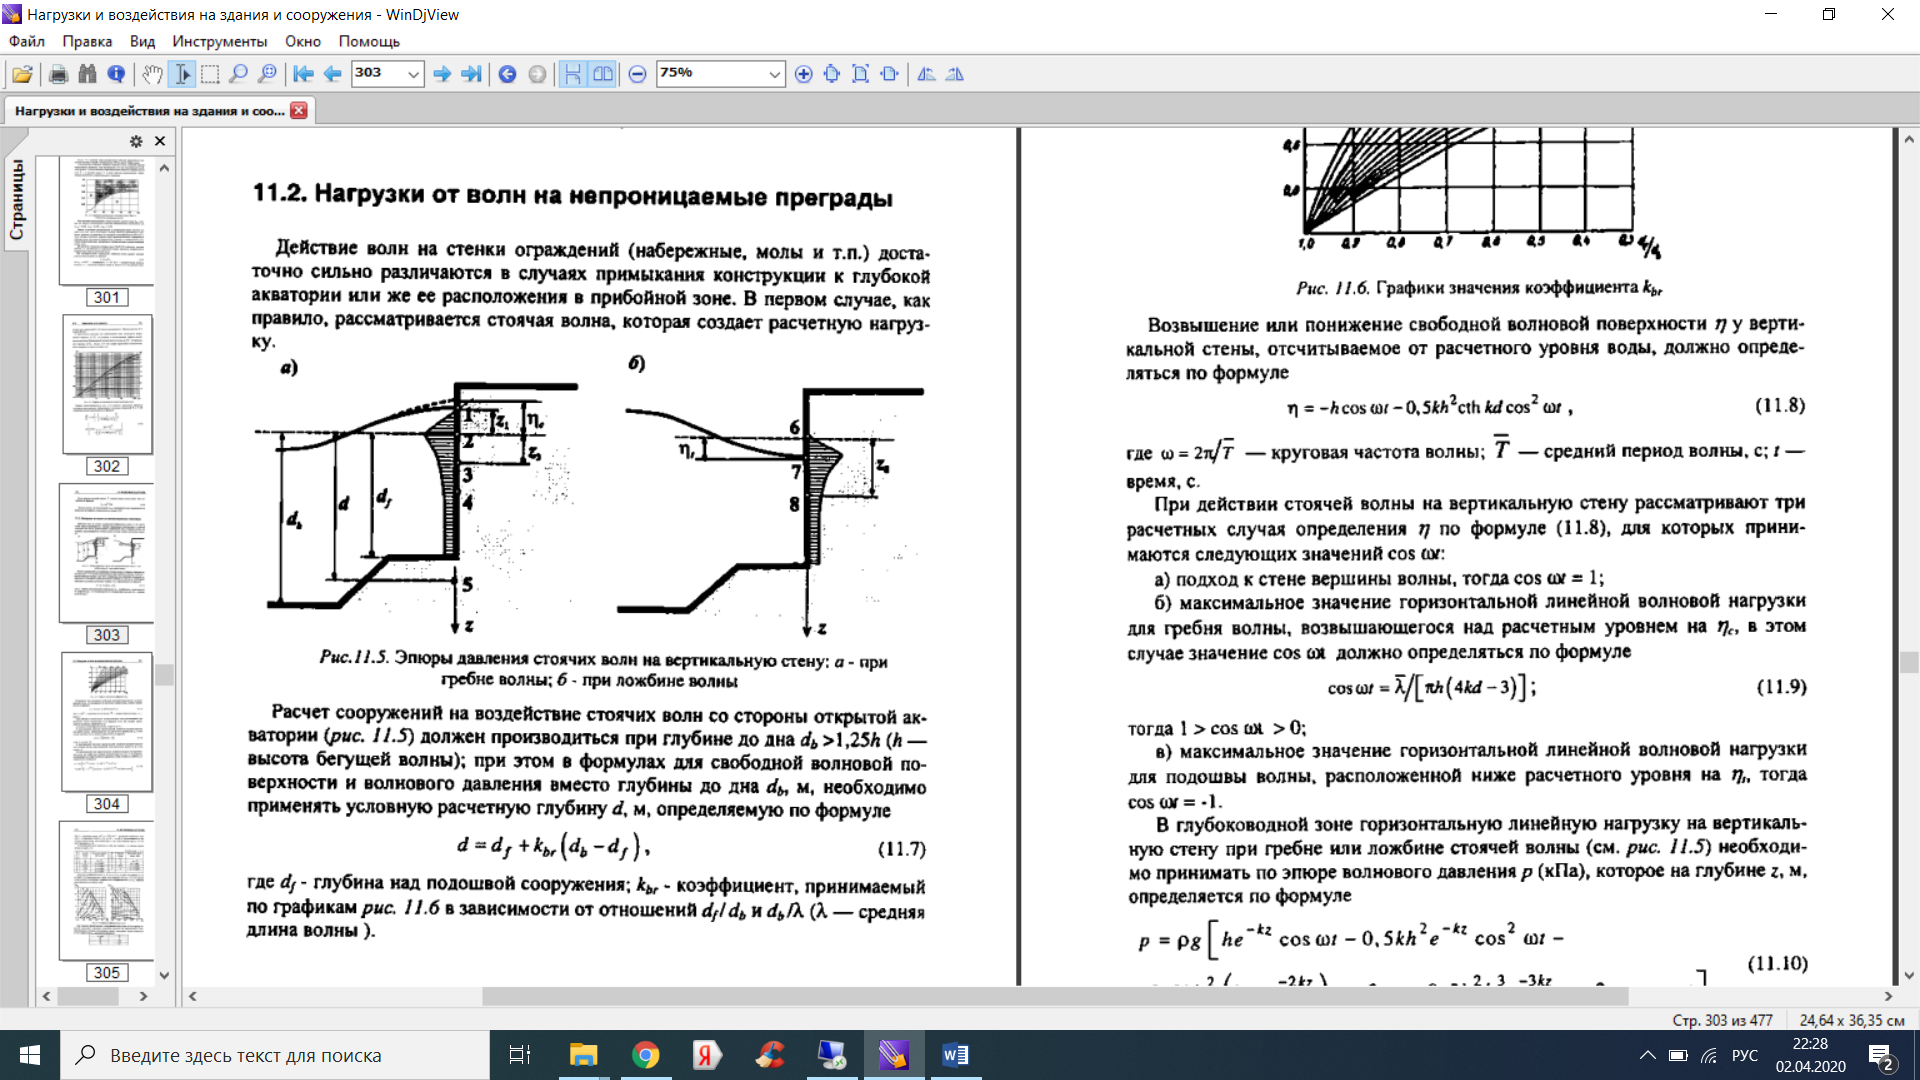Screen dimensions: 1920x1080
Task: Open File Explorer from taskbar
Action: [x=583, y=1055]
